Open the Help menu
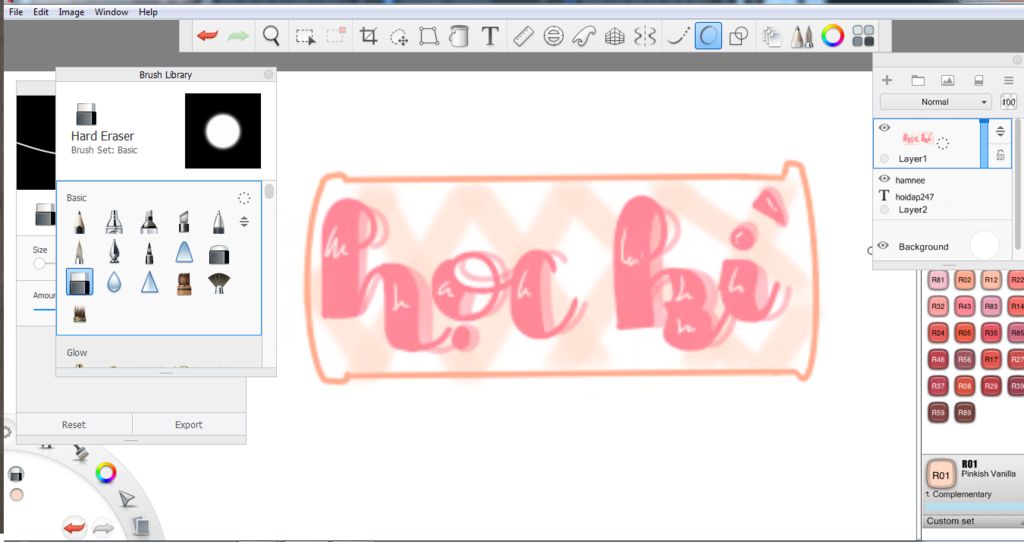1024x542 pixels. click(x=148, y=12)
